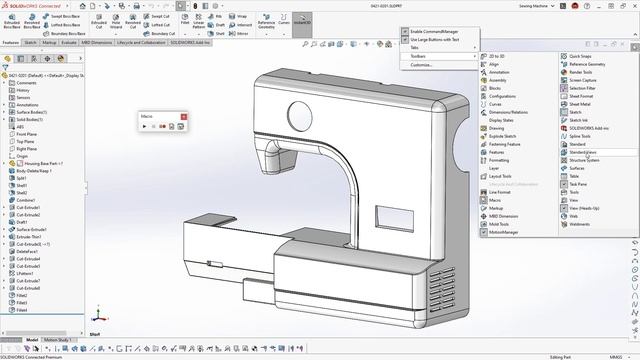640x360 pixels.
Task: Click the Home icon in title bar
Action: click(82, 6)
